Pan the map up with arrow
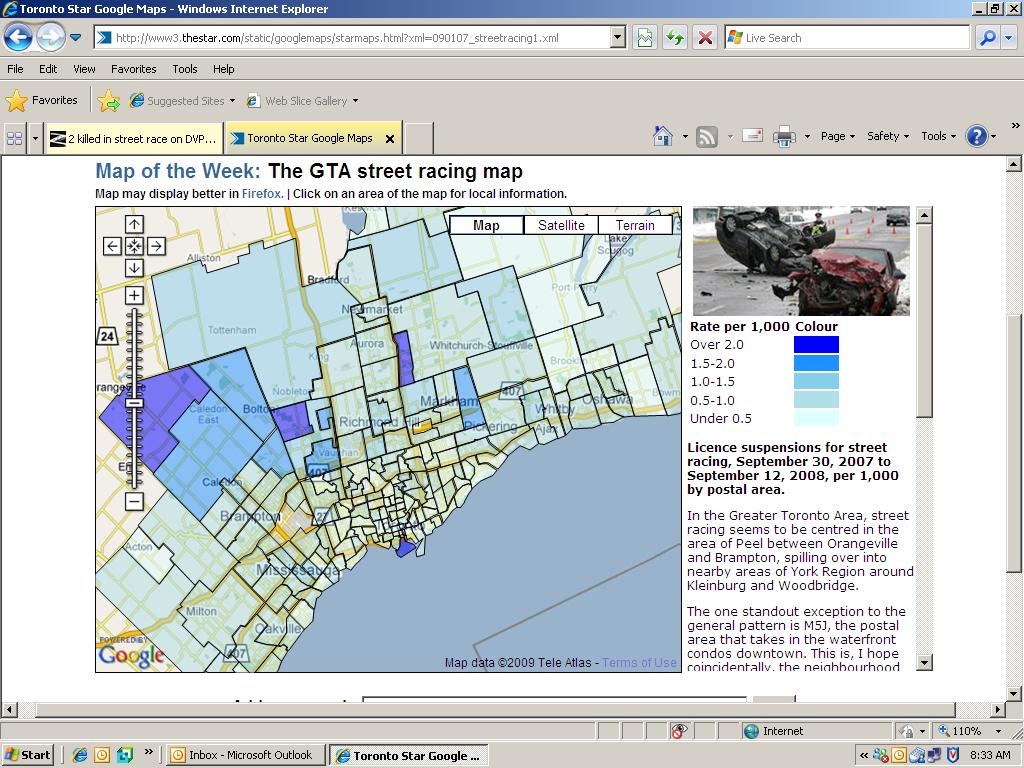Screen dimensions: 1024x768 pos(134,225)
